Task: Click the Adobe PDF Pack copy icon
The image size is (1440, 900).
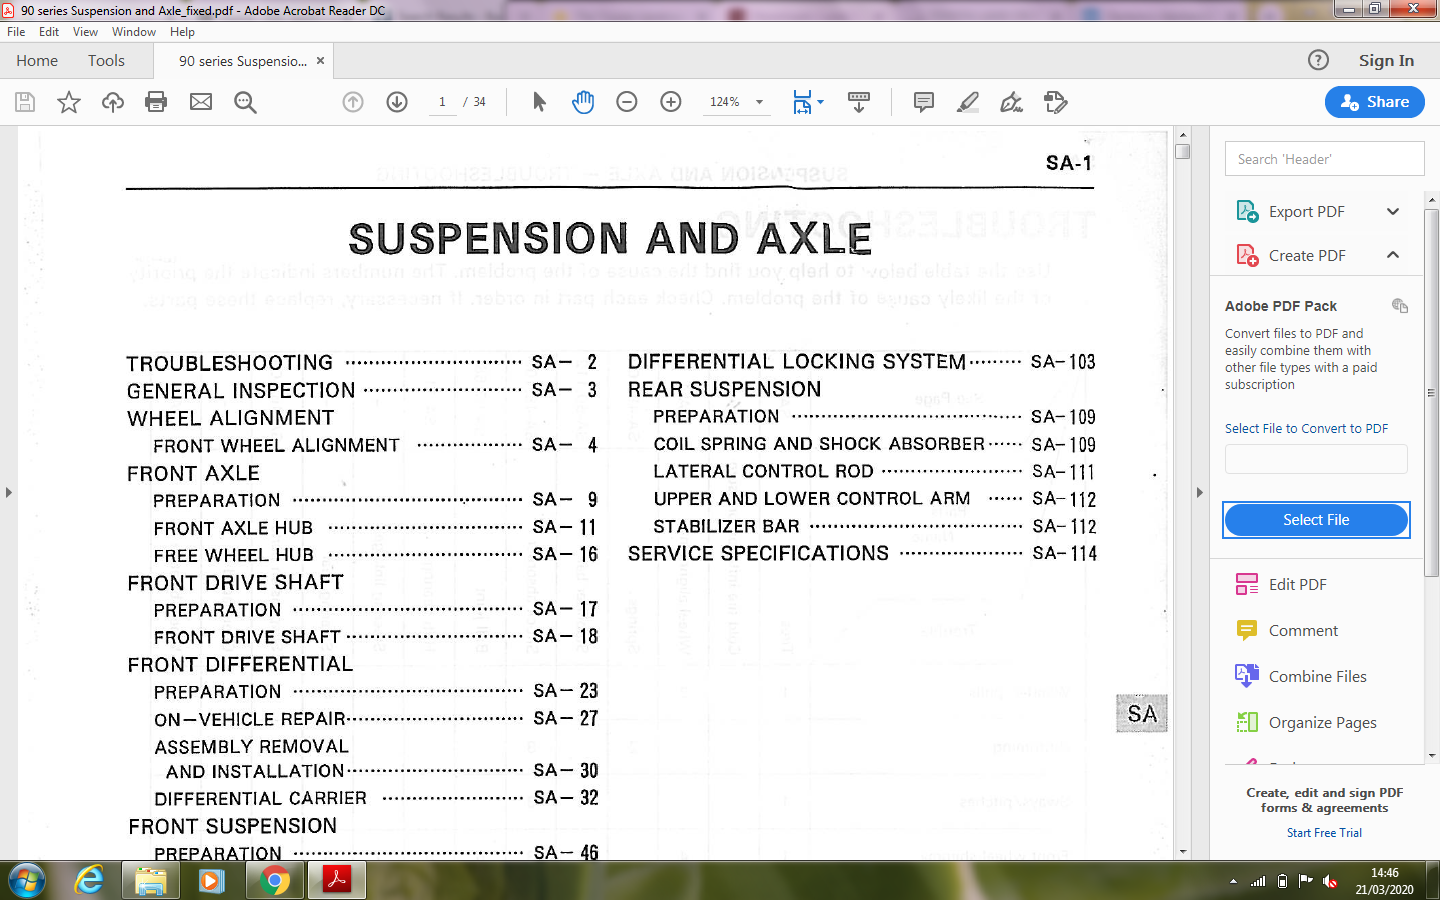Action: coord(1400,306)
